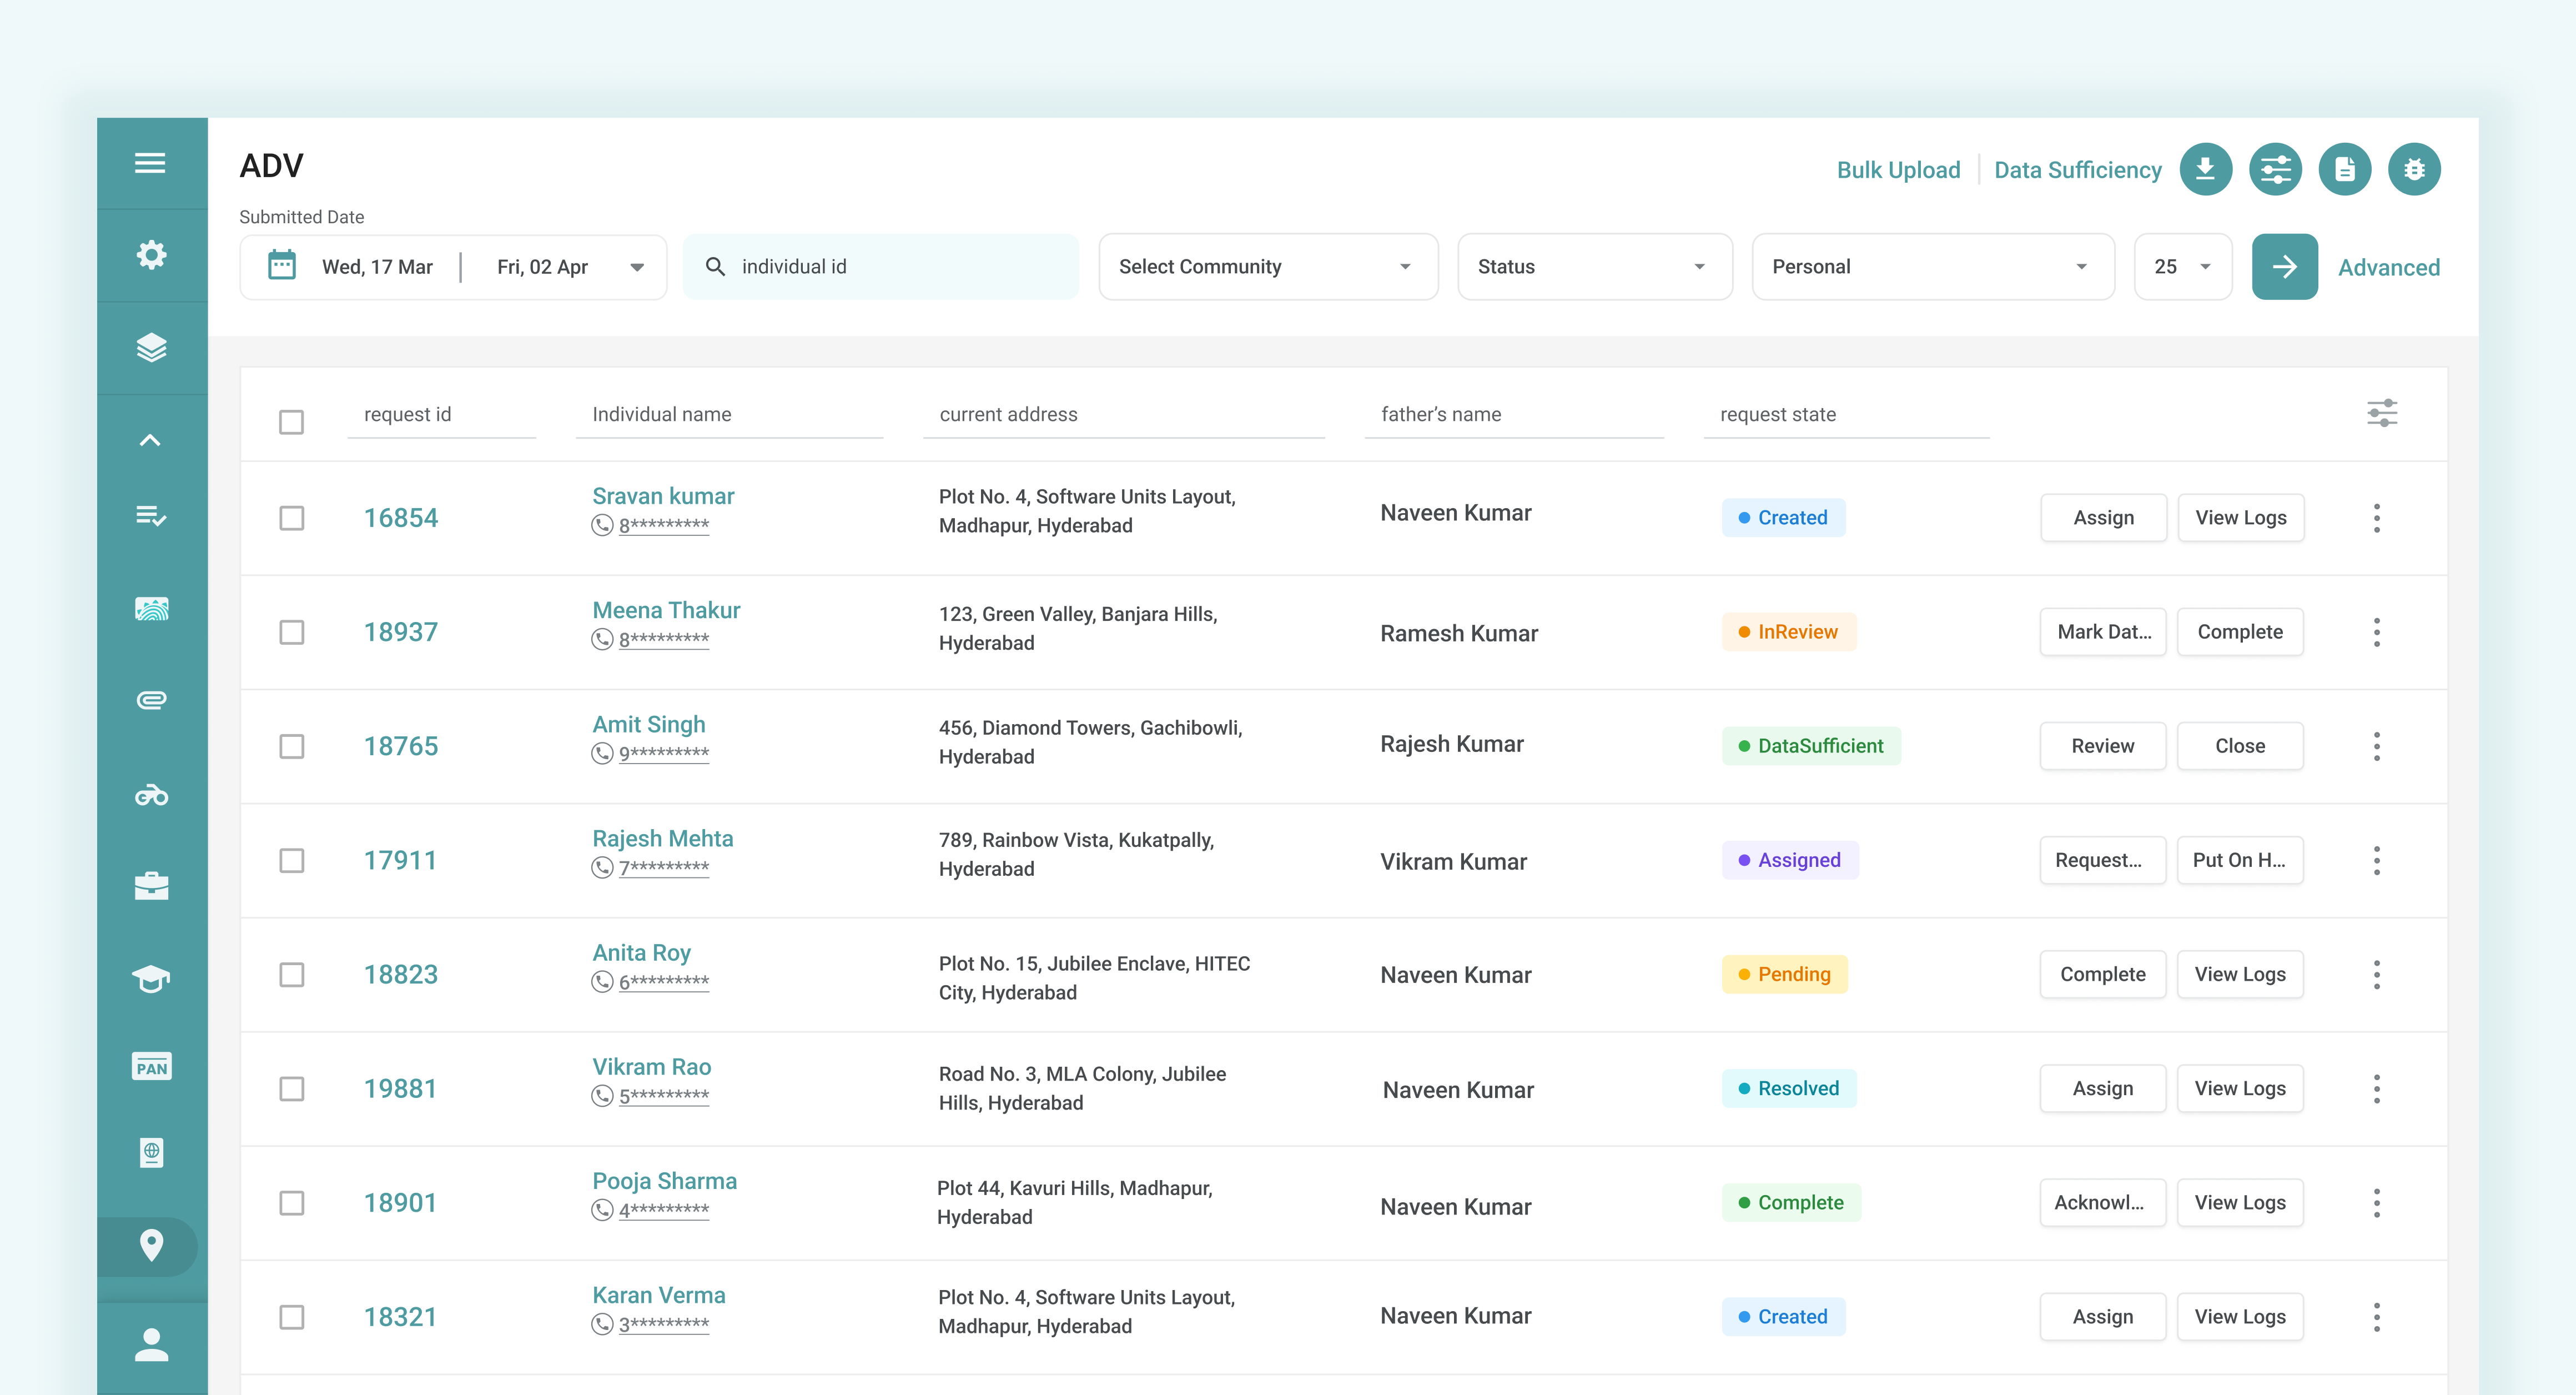Click Close button for request 18765
This screenshot has width=2576, height=1395.
tap(2239, 745)
